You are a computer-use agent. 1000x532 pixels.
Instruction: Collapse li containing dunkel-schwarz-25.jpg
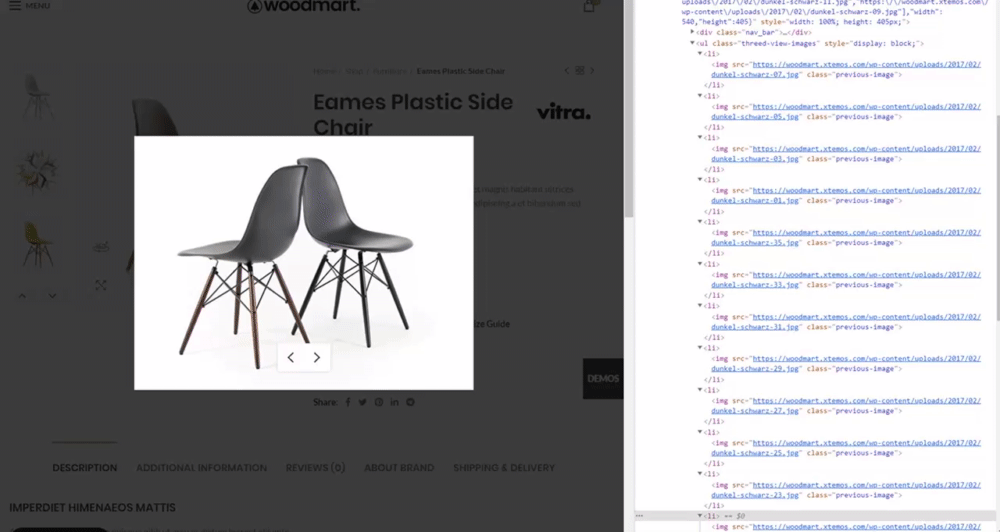[700, 432]
